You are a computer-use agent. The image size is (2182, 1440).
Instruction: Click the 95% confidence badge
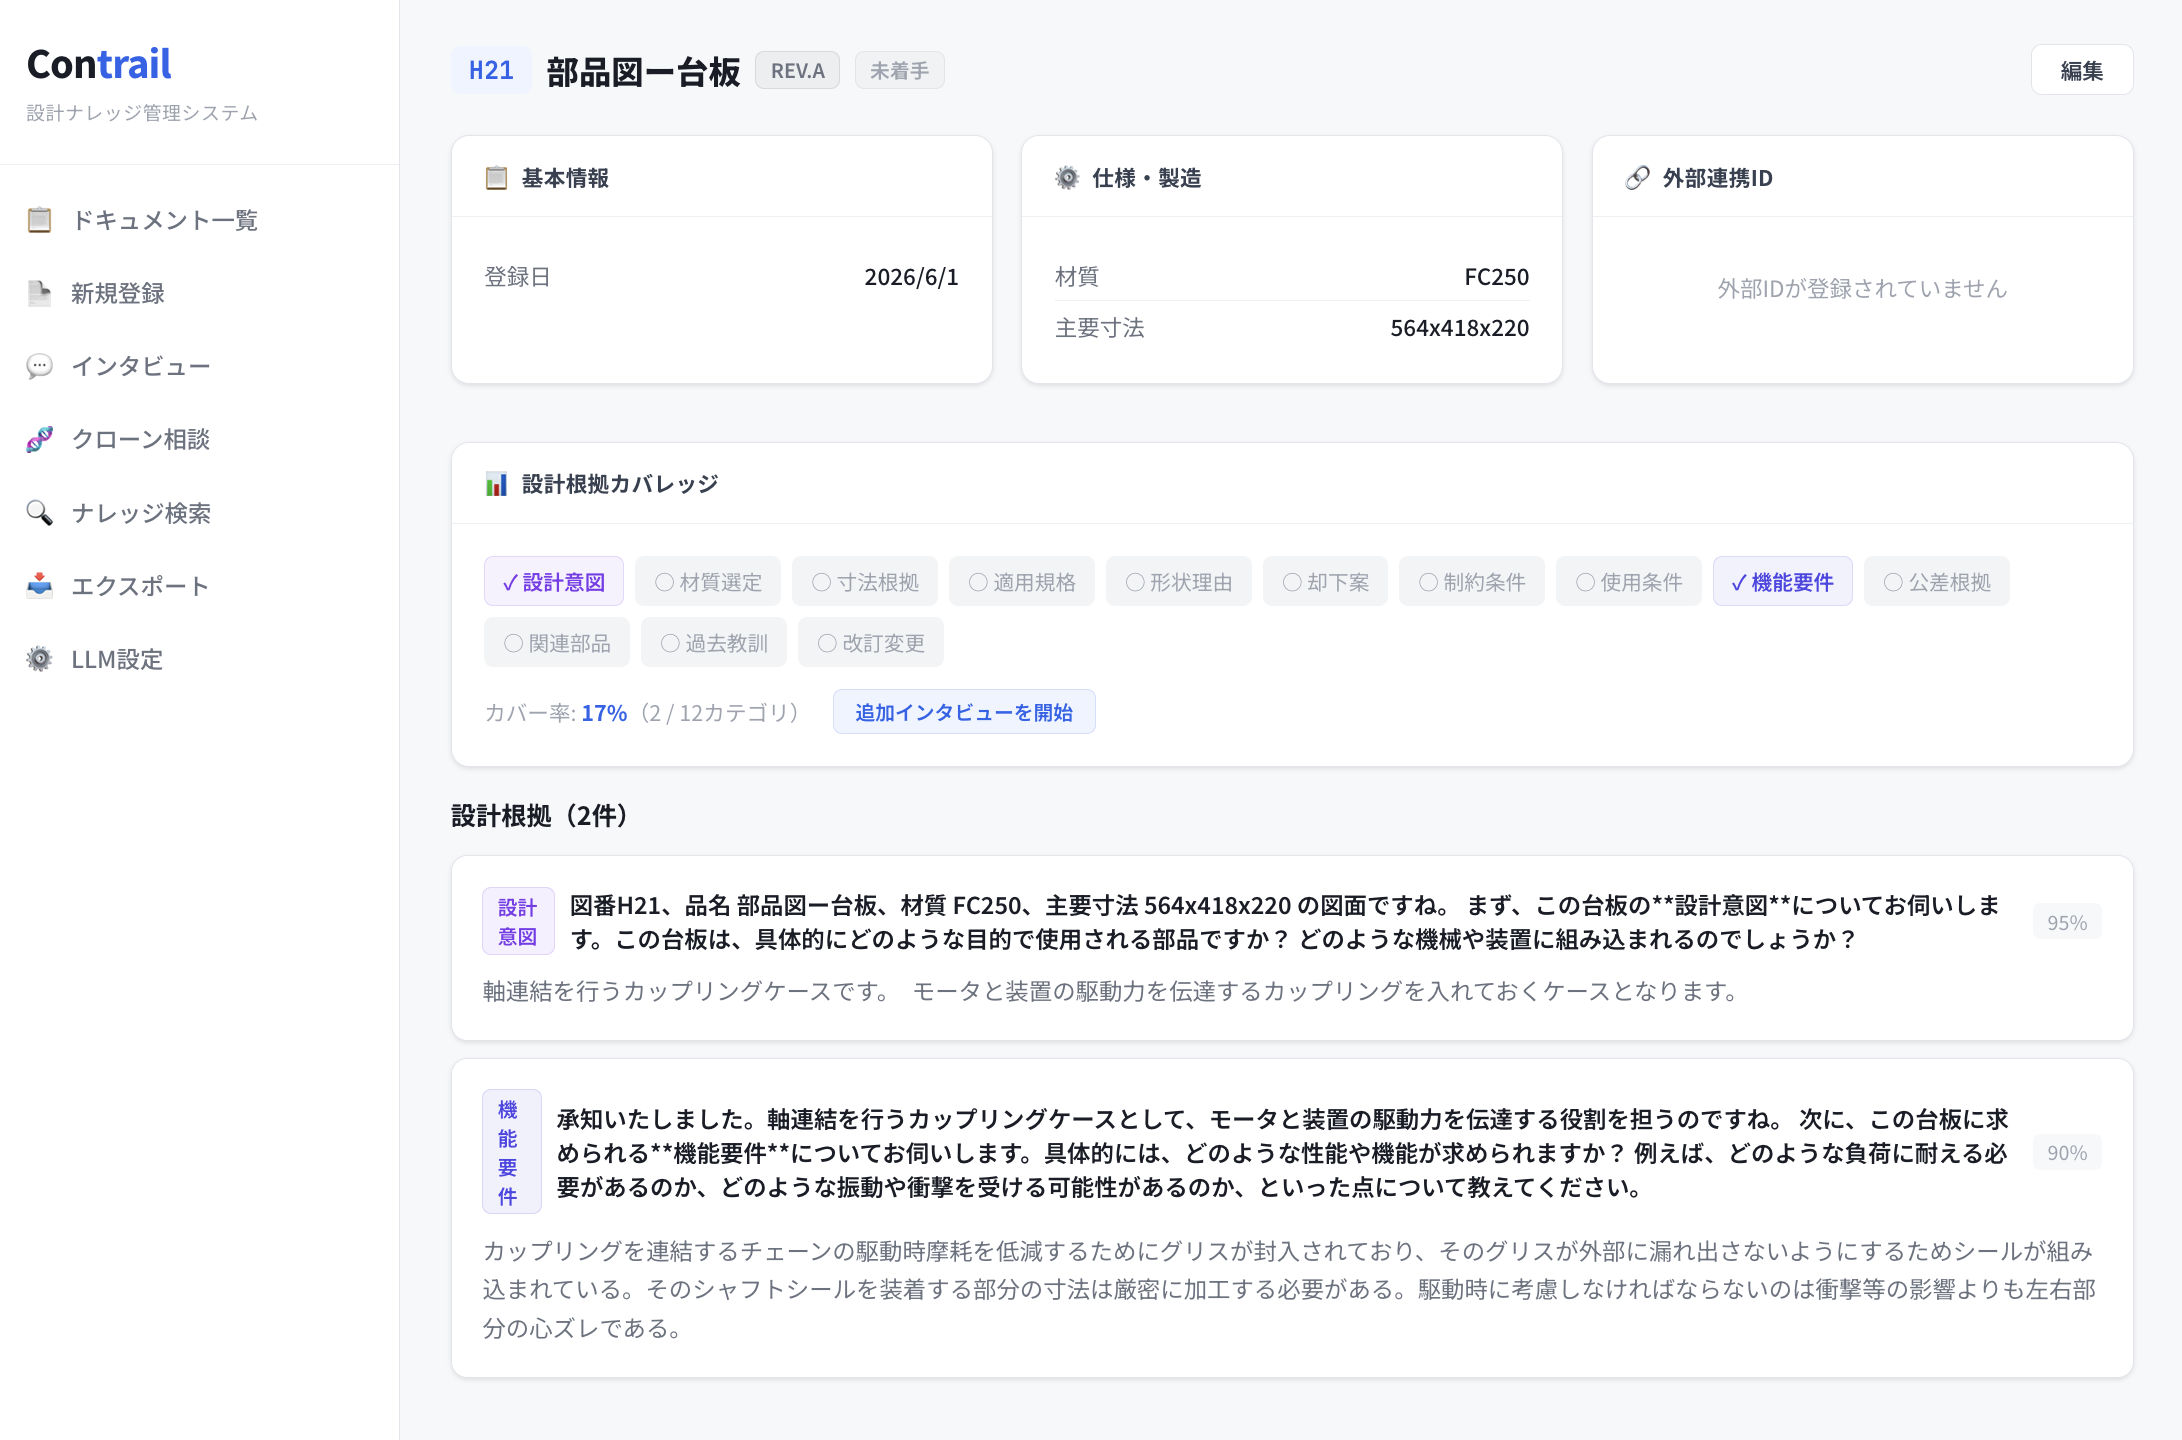coord(2067,922)
